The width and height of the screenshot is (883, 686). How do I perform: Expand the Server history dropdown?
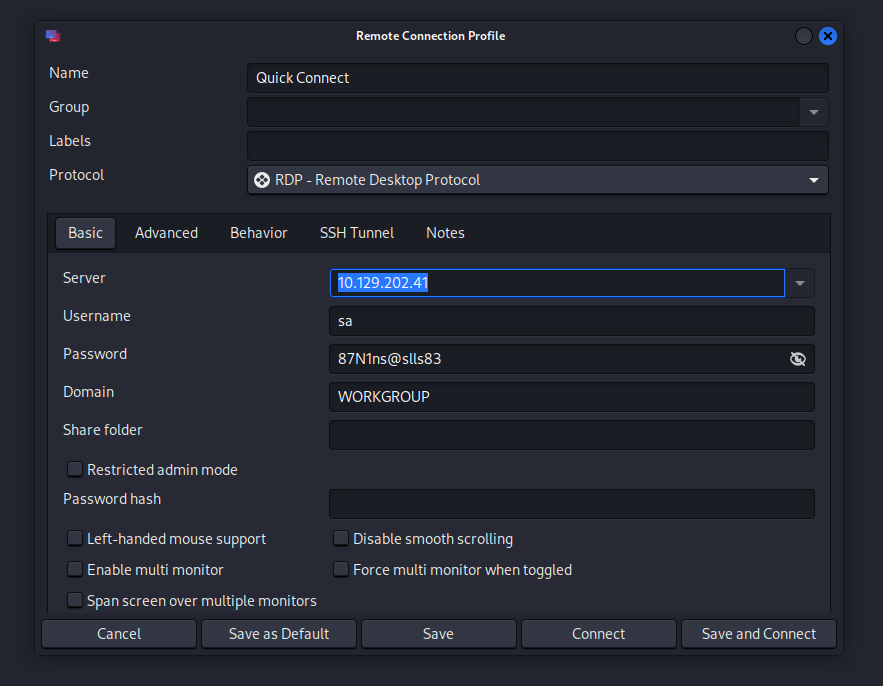click(800, 284)
